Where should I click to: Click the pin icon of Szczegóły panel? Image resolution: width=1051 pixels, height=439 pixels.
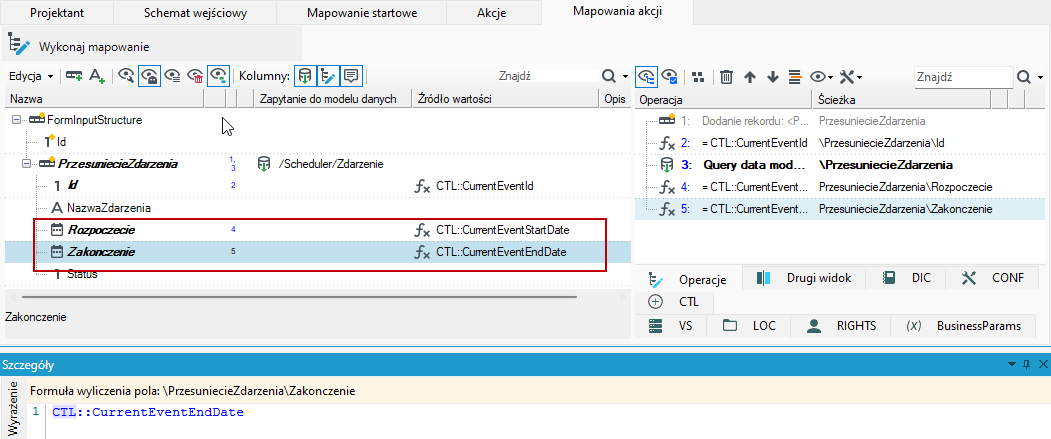pos(1027,365)
